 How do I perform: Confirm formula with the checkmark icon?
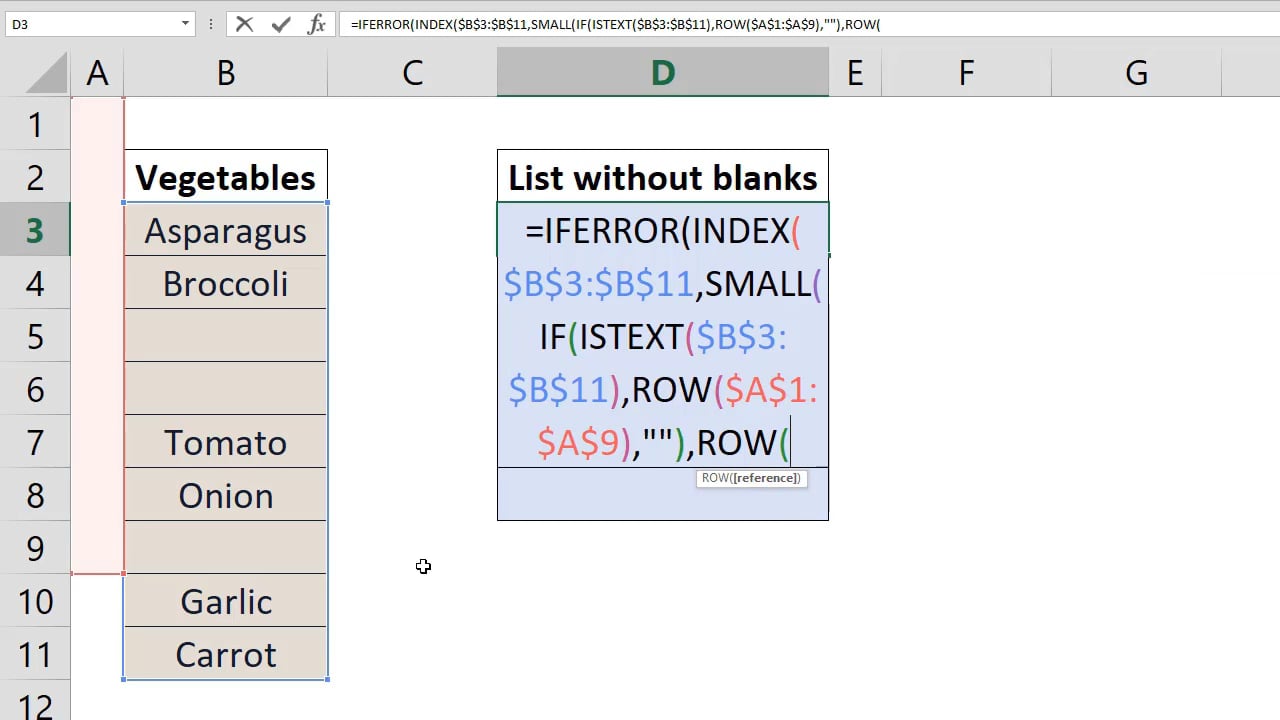click(281, 24)
